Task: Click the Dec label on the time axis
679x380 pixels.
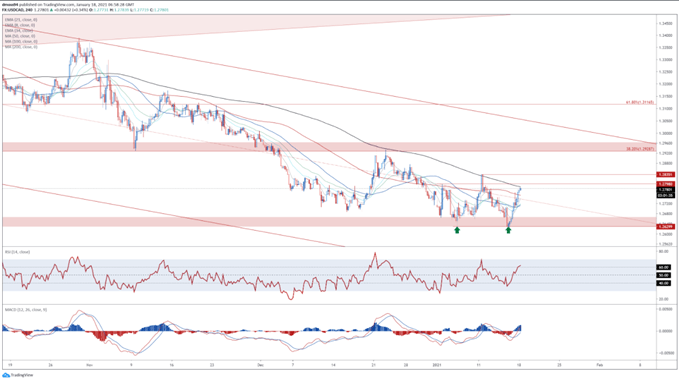Action: (x=260, y=365)
